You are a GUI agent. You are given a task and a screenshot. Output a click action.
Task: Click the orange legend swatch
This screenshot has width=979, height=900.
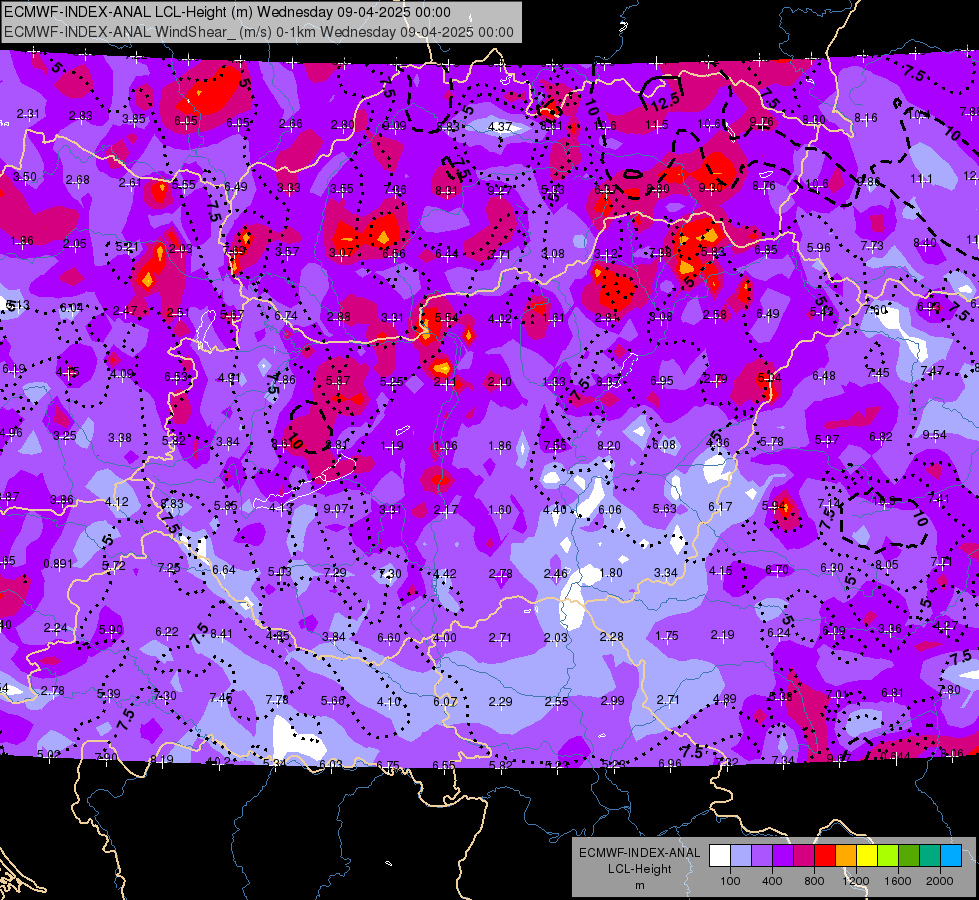(x=846, y=856)
